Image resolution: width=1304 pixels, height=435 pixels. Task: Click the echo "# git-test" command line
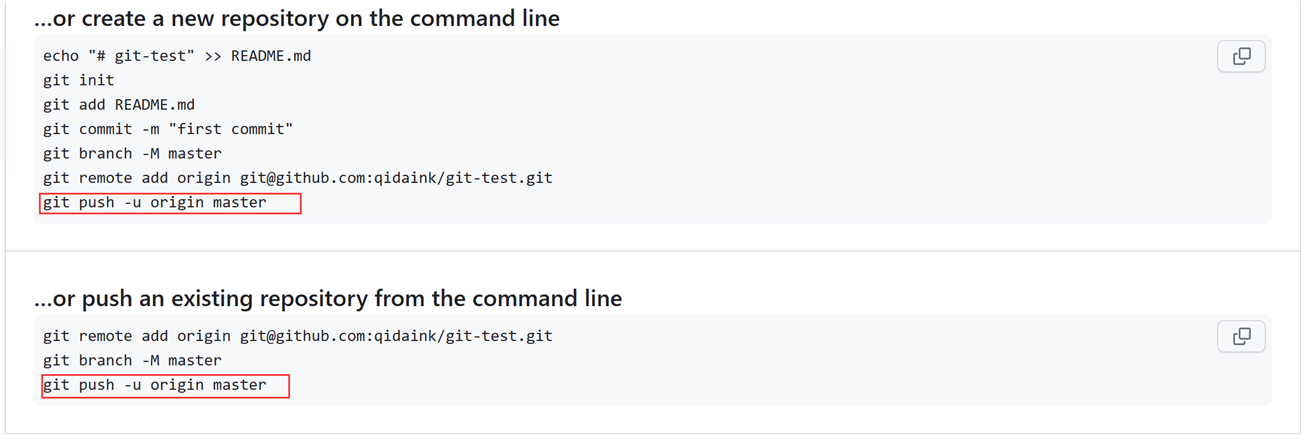[x=177, y=56]
